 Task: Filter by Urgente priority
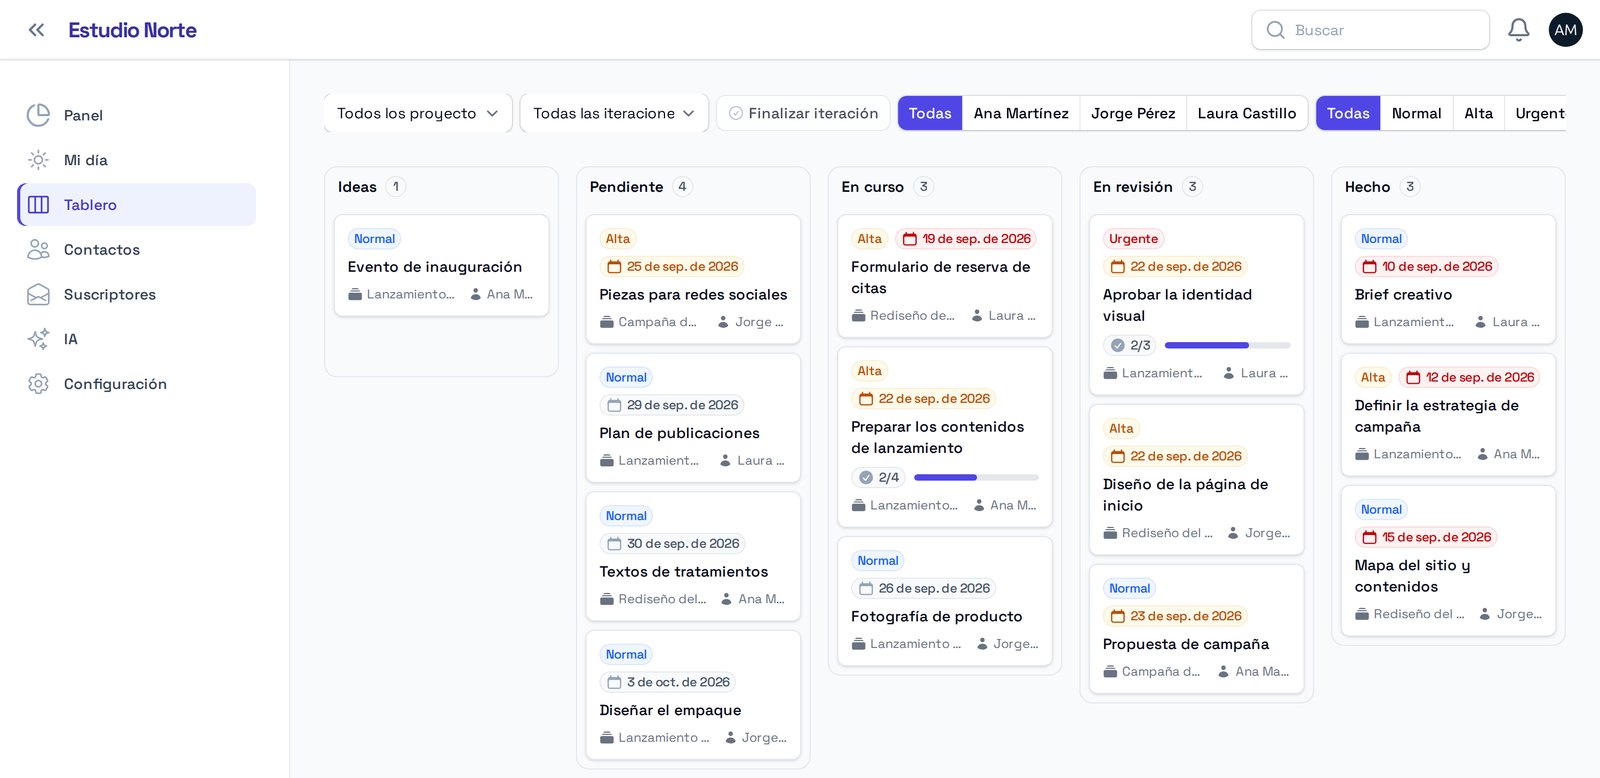(x=1538, y=113)
